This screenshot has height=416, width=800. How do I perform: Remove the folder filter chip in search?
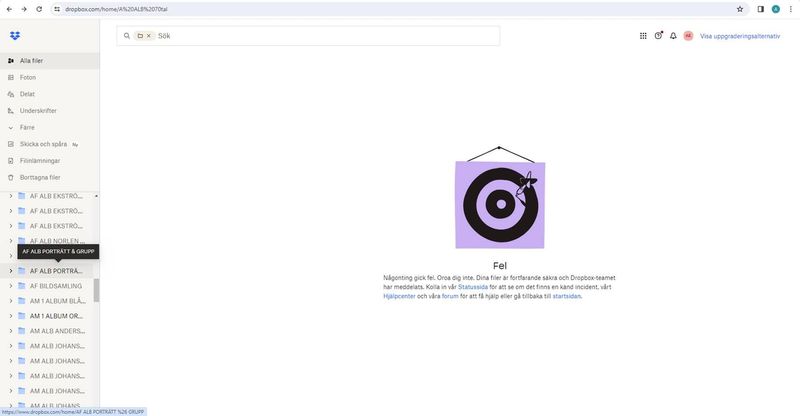coord(149,35)
